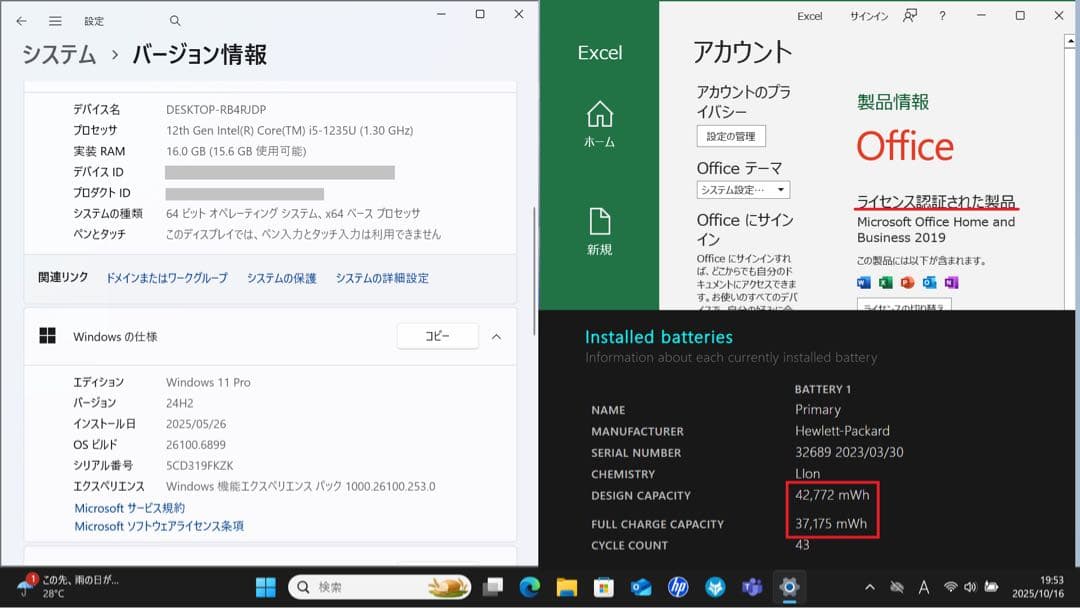Navigate to システム via the breadcrumb
The image size is (1080, 608).
[x=57, y=57]
